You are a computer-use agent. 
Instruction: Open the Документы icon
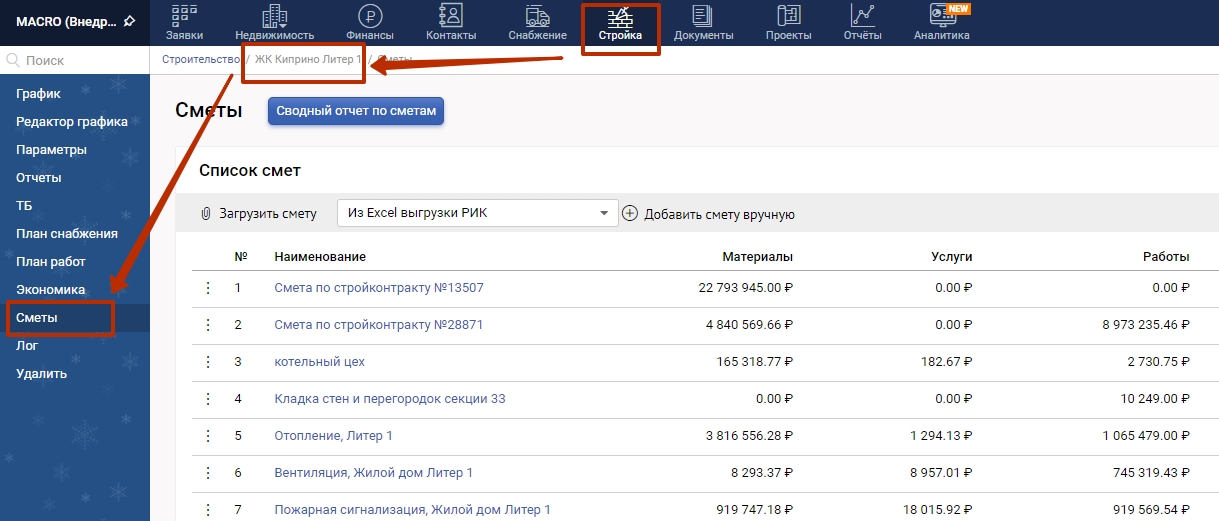point(703,16)
